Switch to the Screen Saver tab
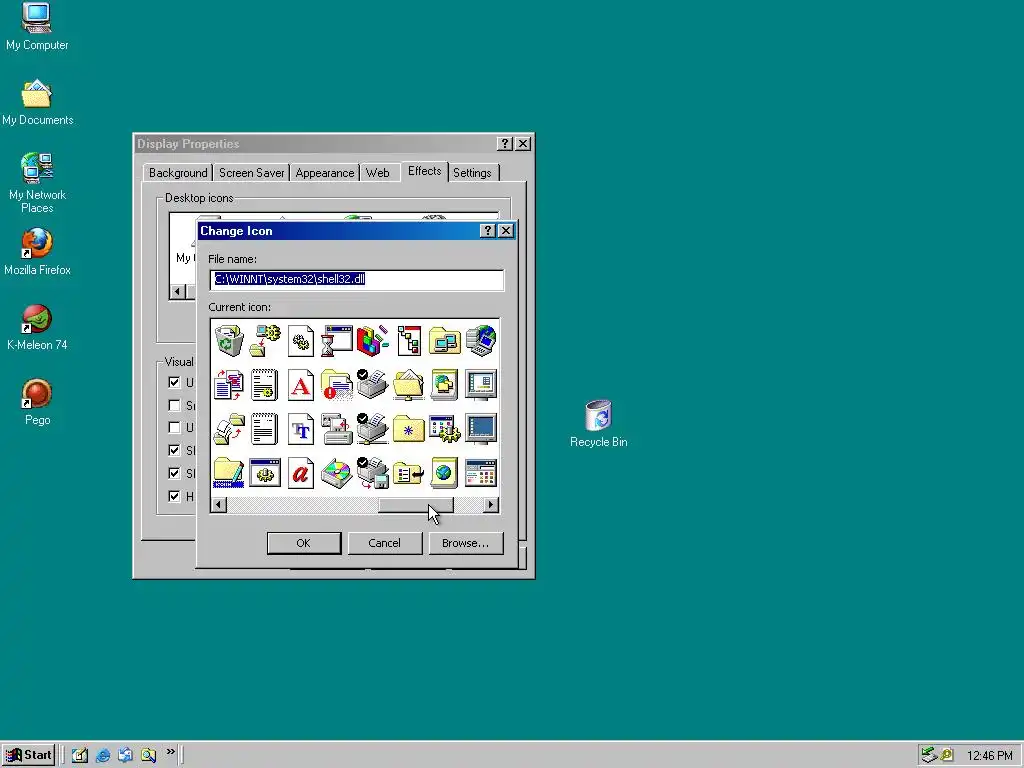This screenshot has height=768, width=1024. (251, 172)
